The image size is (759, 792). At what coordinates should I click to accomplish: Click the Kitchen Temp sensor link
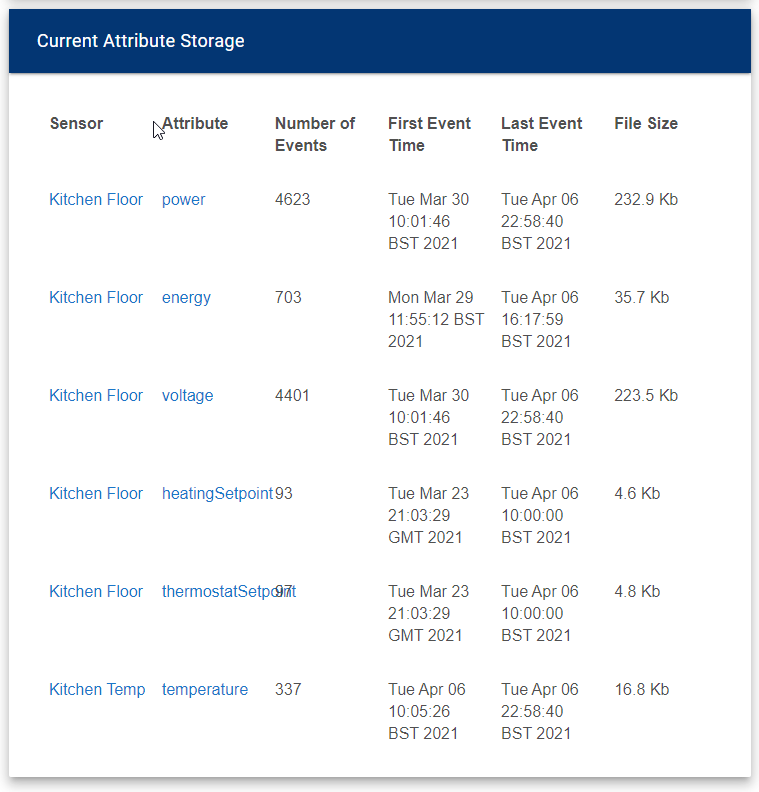97,689
